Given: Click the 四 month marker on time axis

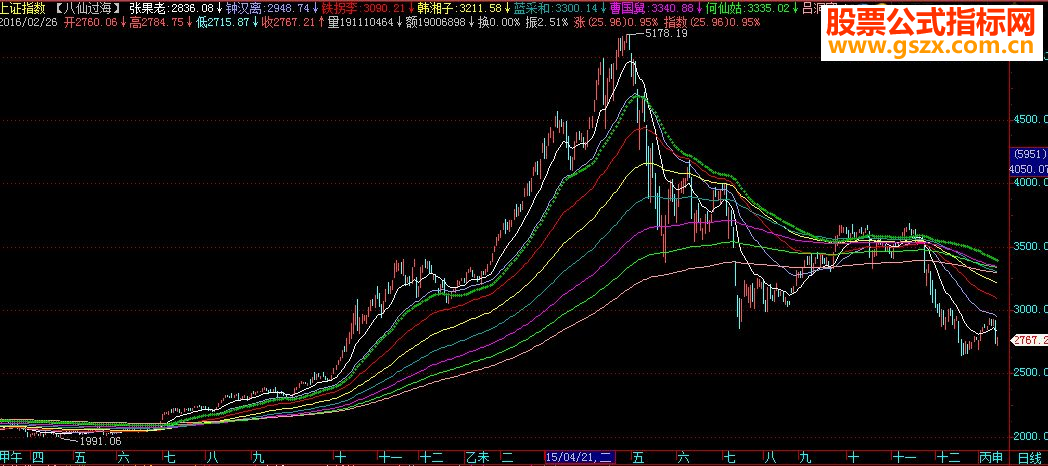Looking at the screenshot, I should coord(38,458).
